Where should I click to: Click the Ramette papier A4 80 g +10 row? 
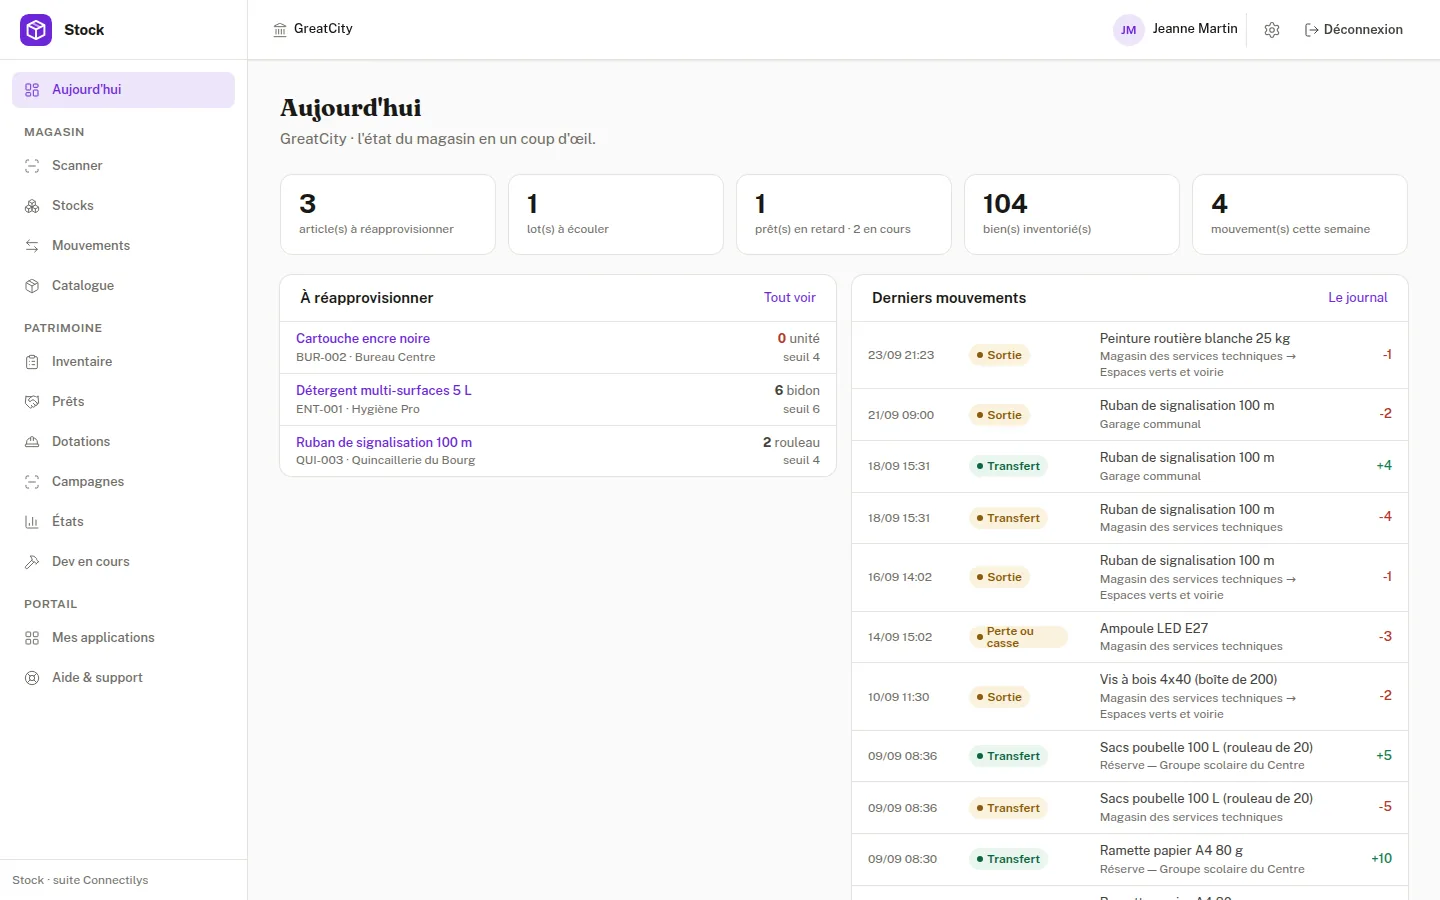click(x=1130, y=859)
